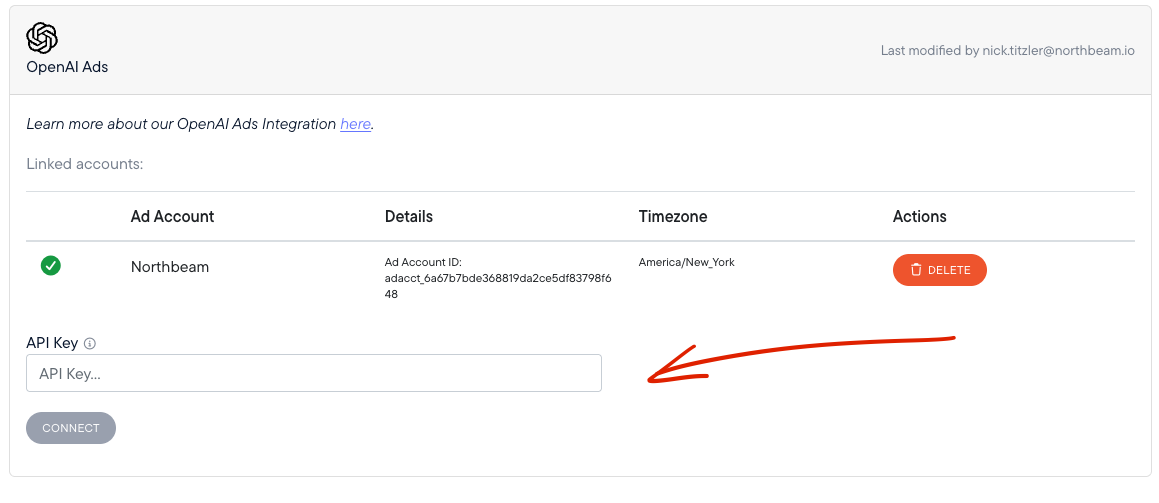
Task: Click the 'Actions' column header
Action: [920, 216]
